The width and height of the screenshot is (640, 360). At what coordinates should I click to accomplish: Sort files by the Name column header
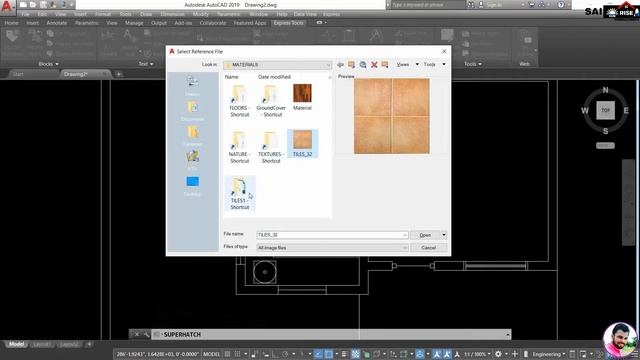click(231, 77)
